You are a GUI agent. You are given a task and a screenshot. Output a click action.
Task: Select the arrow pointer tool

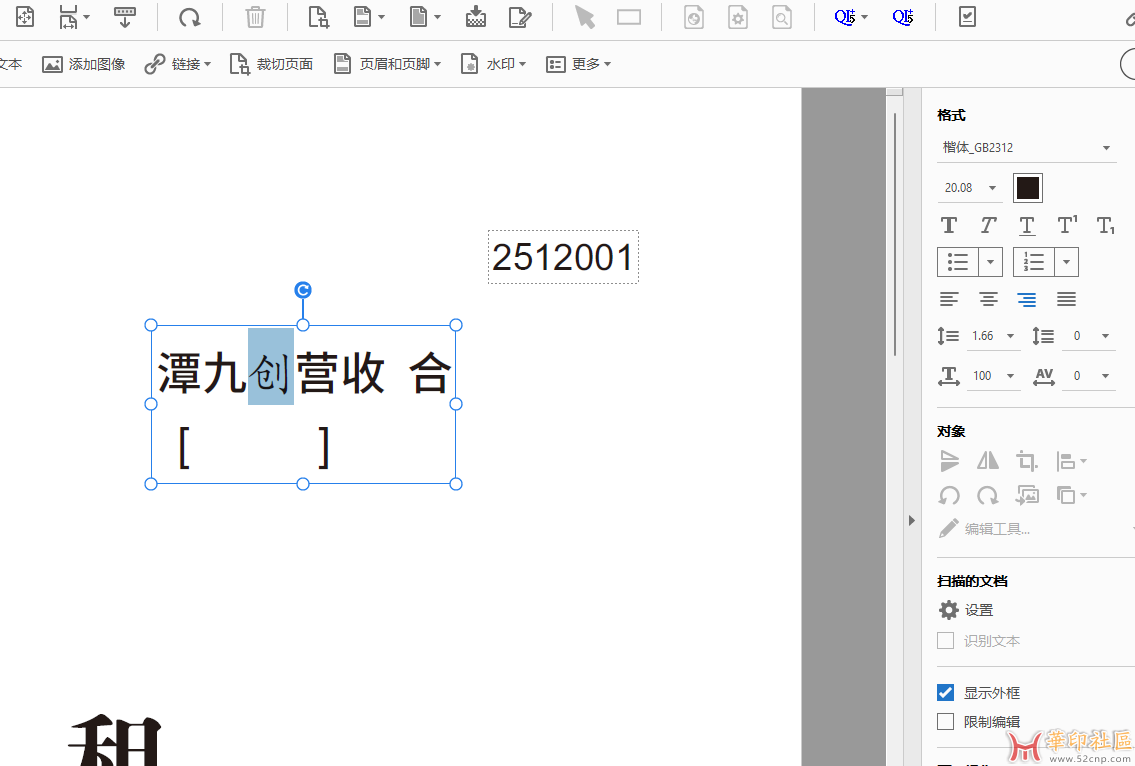584,17
